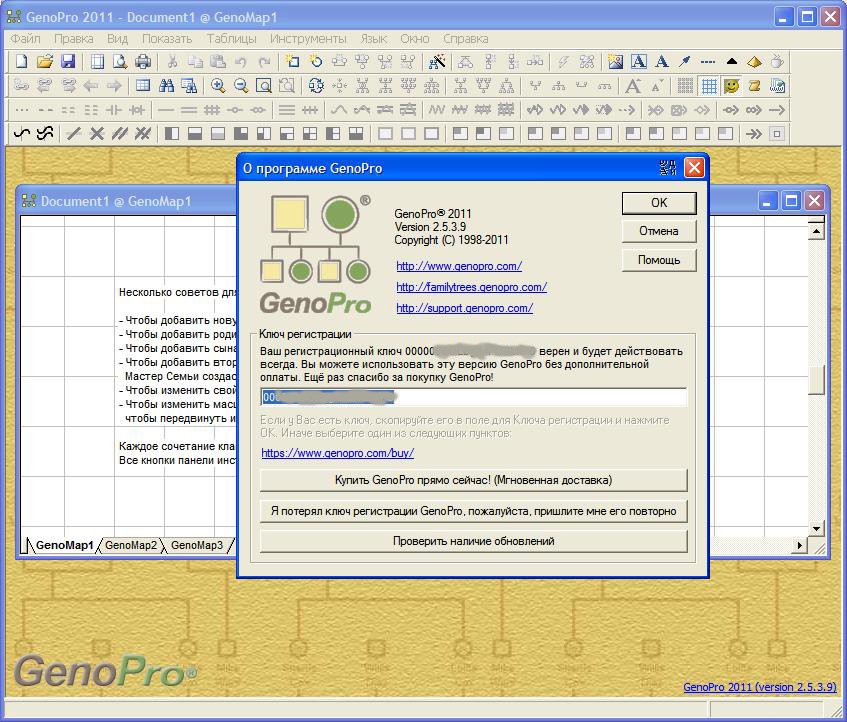Zoom out with the minus magnifier icon
The image size is (847, 722).
click(x=241, y=85)
